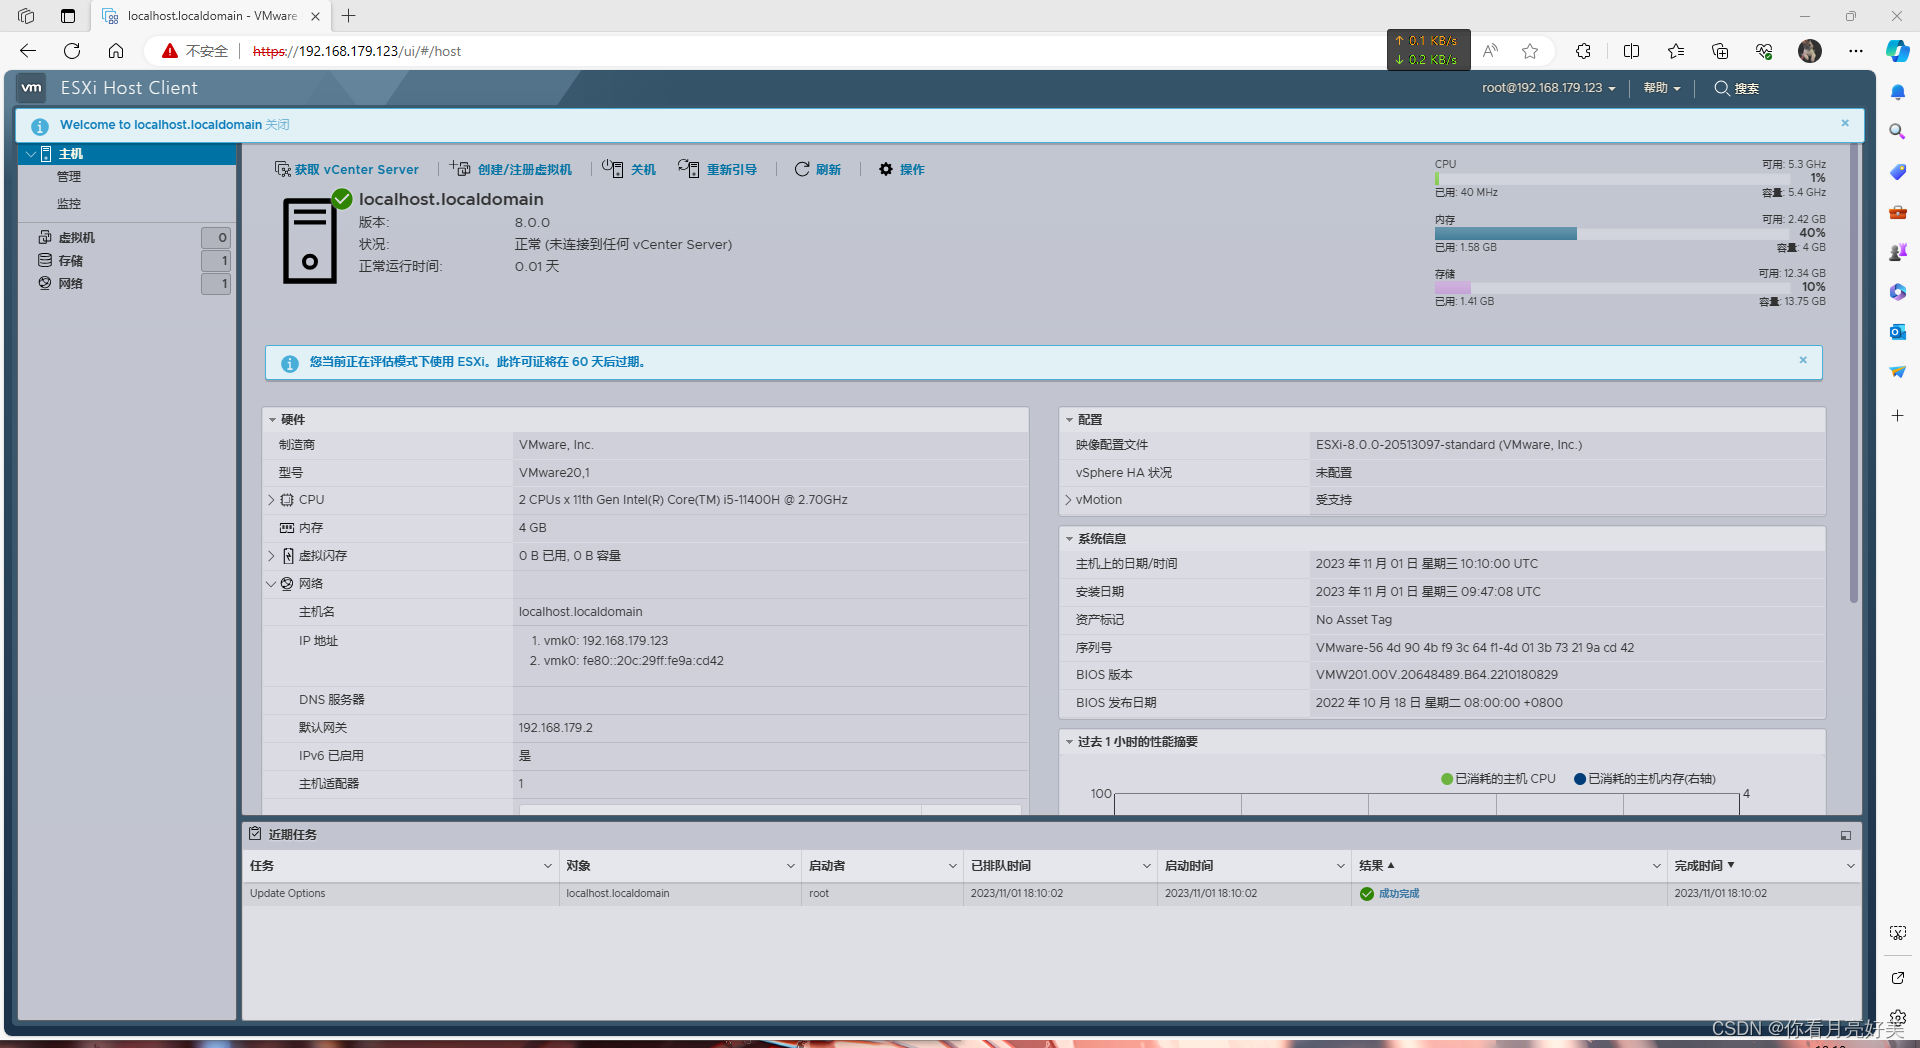The width and height of the screenshot is (1920, 1048).
Task: Go back with browser back arrow
Action: [28, 51]
